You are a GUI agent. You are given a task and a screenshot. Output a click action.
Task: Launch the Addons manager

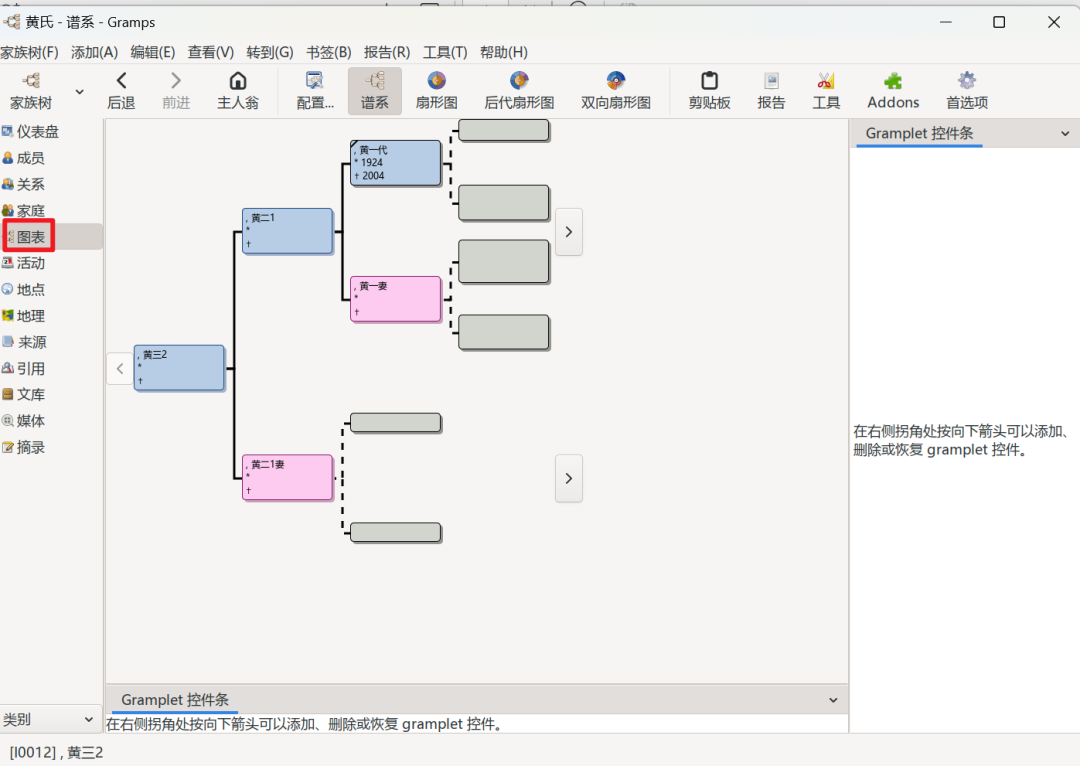[x=892, y=90]
